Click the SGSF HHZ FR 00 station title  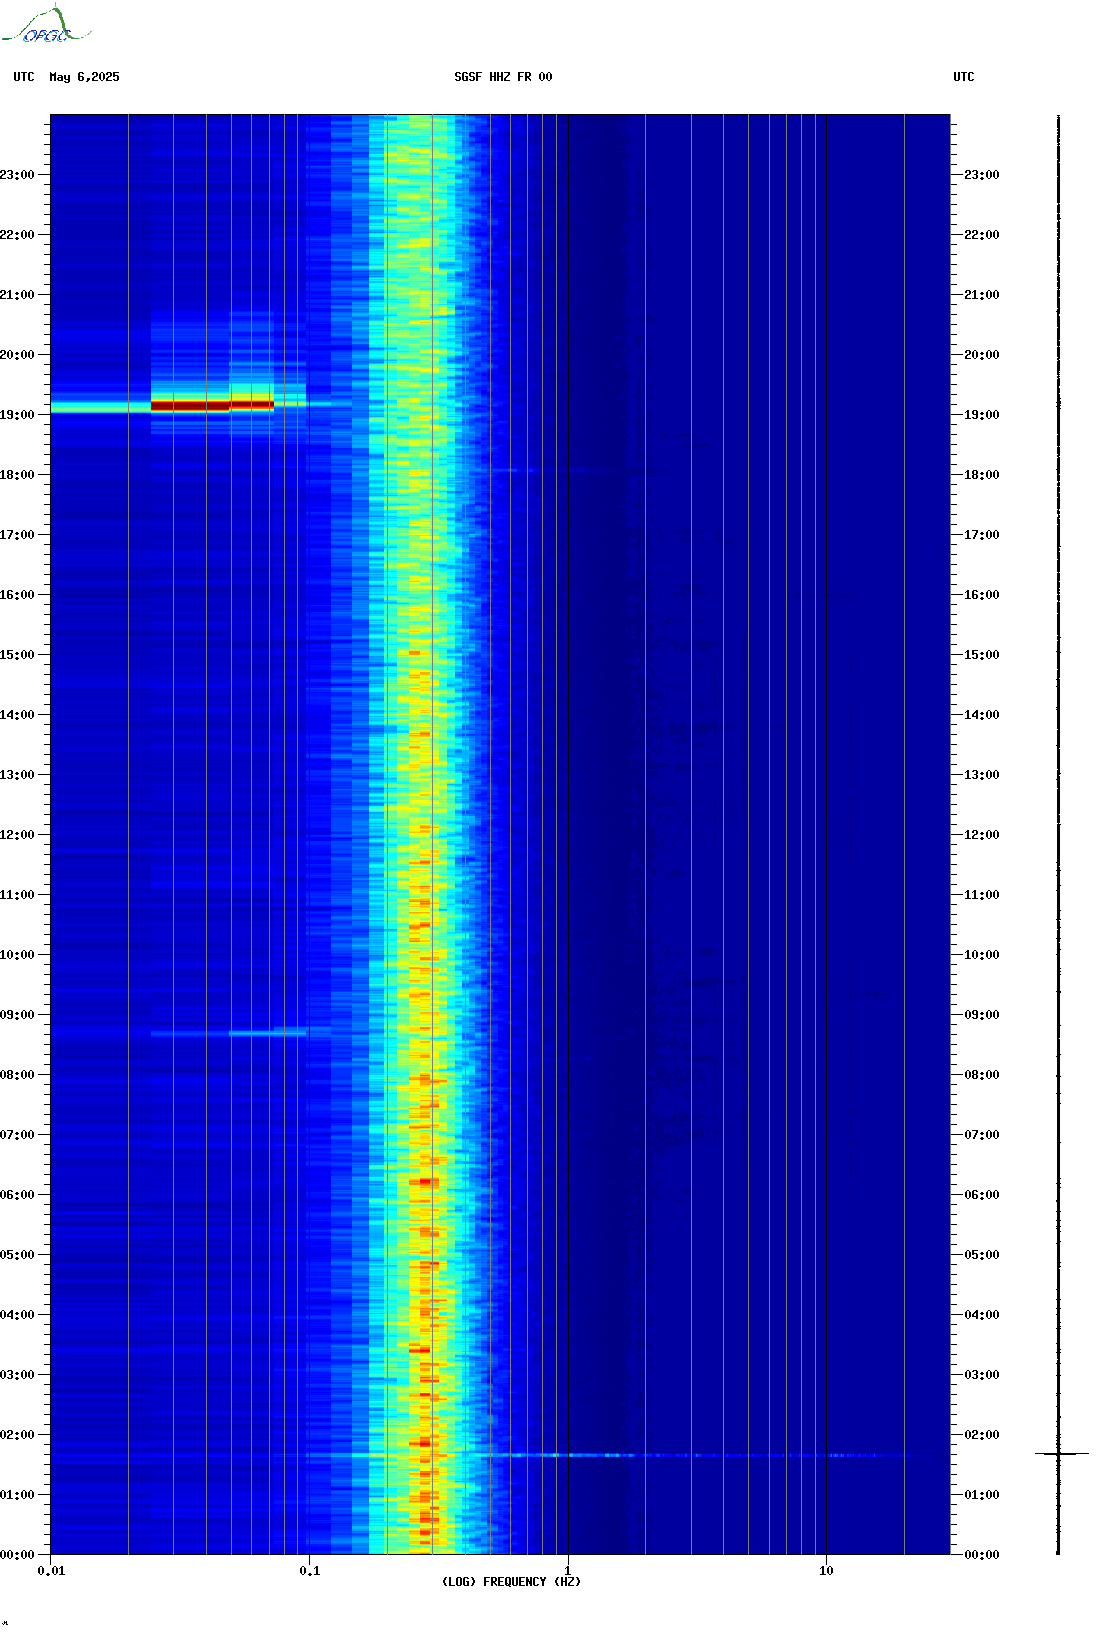[x=503, y=77]
